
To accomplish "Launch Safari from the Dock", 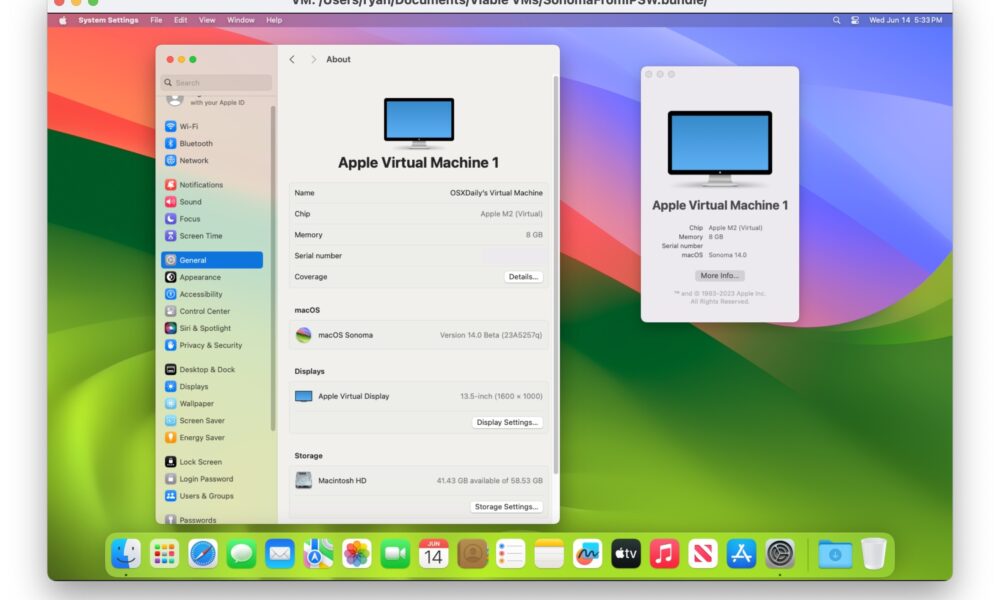I will click(203, 553).
